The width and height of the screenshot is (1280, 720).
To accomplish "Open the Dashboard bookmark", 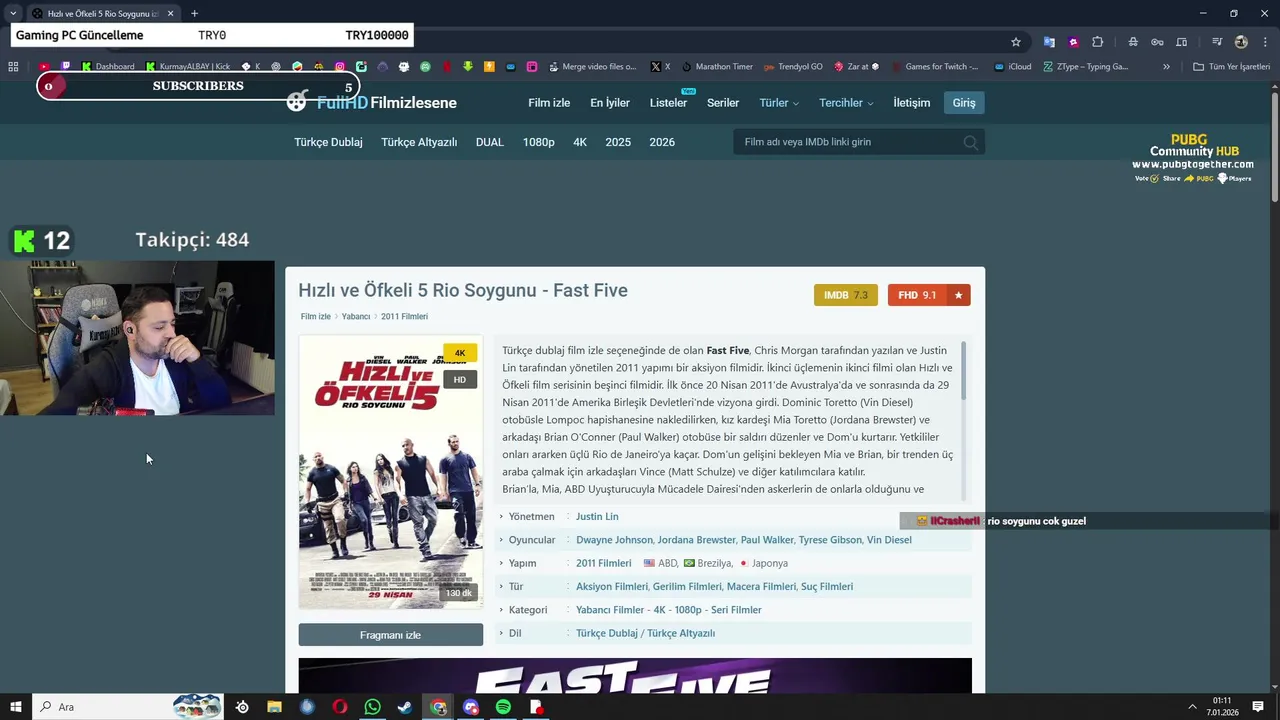I will tap(108, 67).
